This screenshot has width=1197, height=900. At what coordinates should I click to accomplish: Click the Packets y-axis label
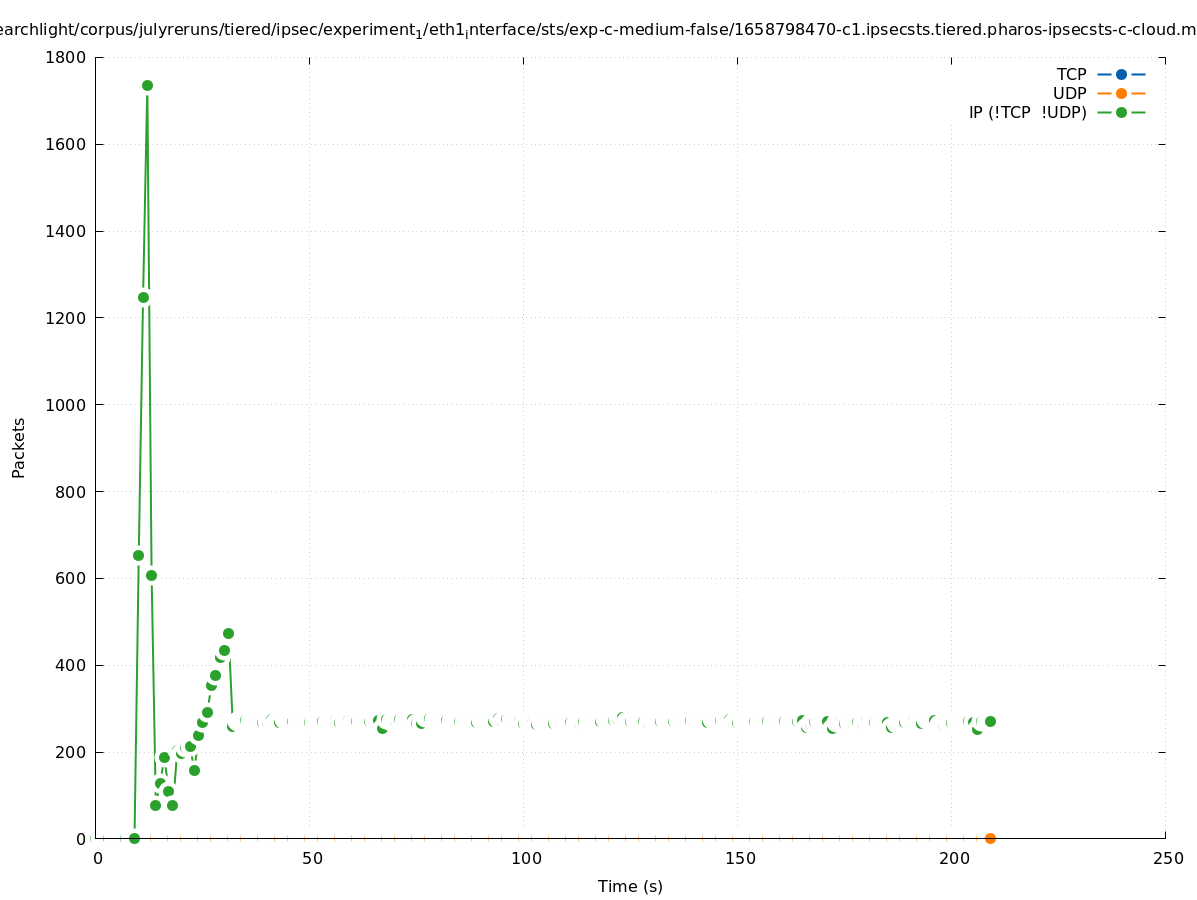[x=19, y=447]
